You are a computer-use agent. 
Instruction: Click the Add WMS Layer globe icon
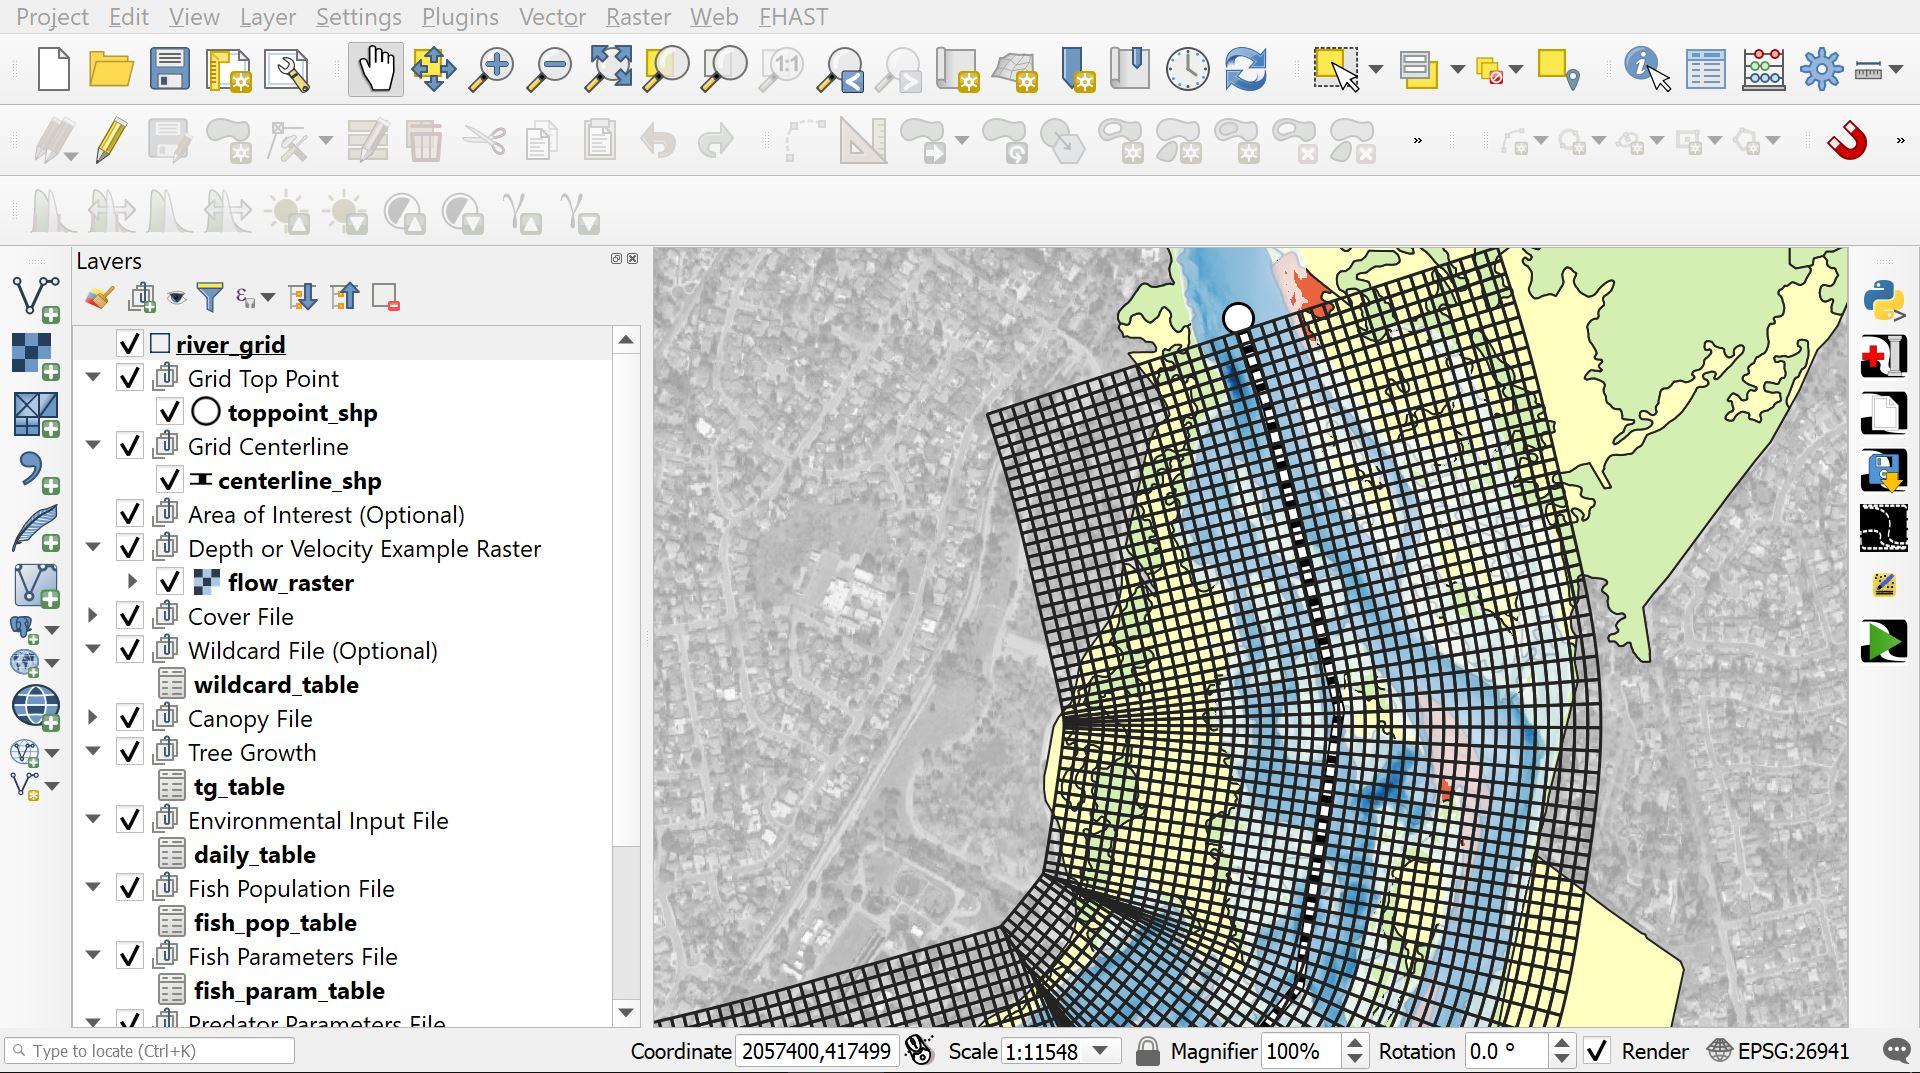pyautogui.click(x=35, y=707)
